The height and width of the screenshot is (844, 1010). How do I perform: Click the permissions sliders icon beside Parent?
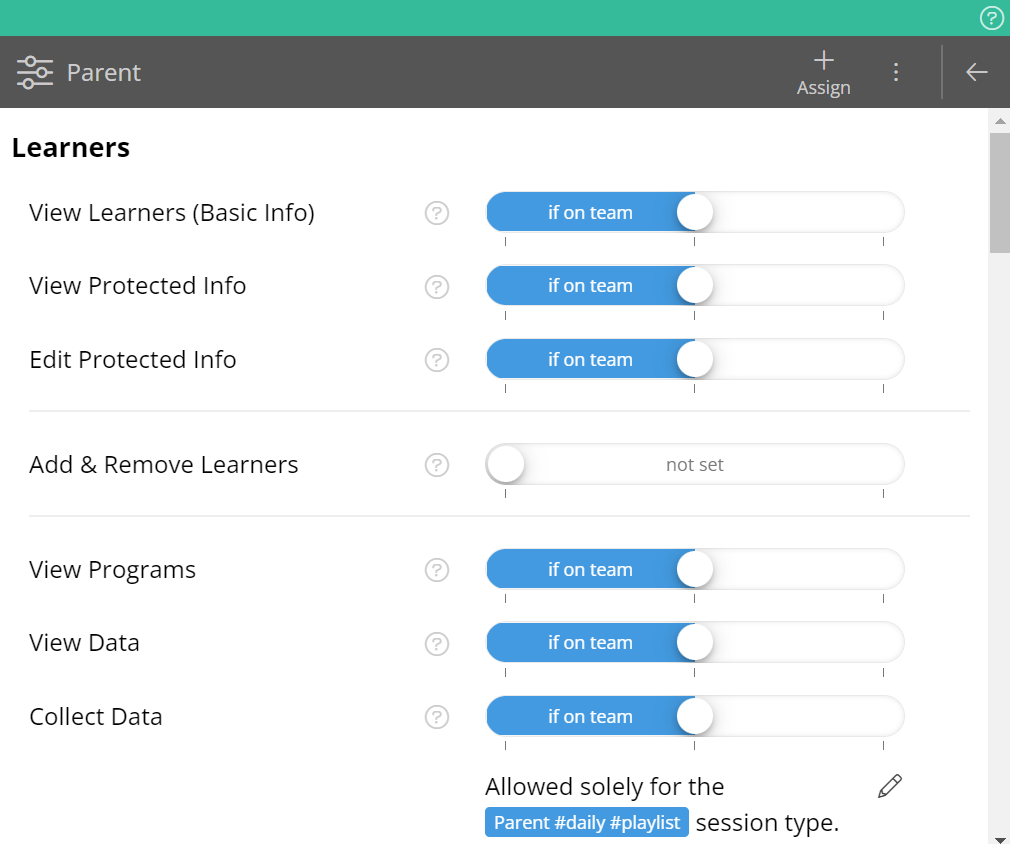35,72
